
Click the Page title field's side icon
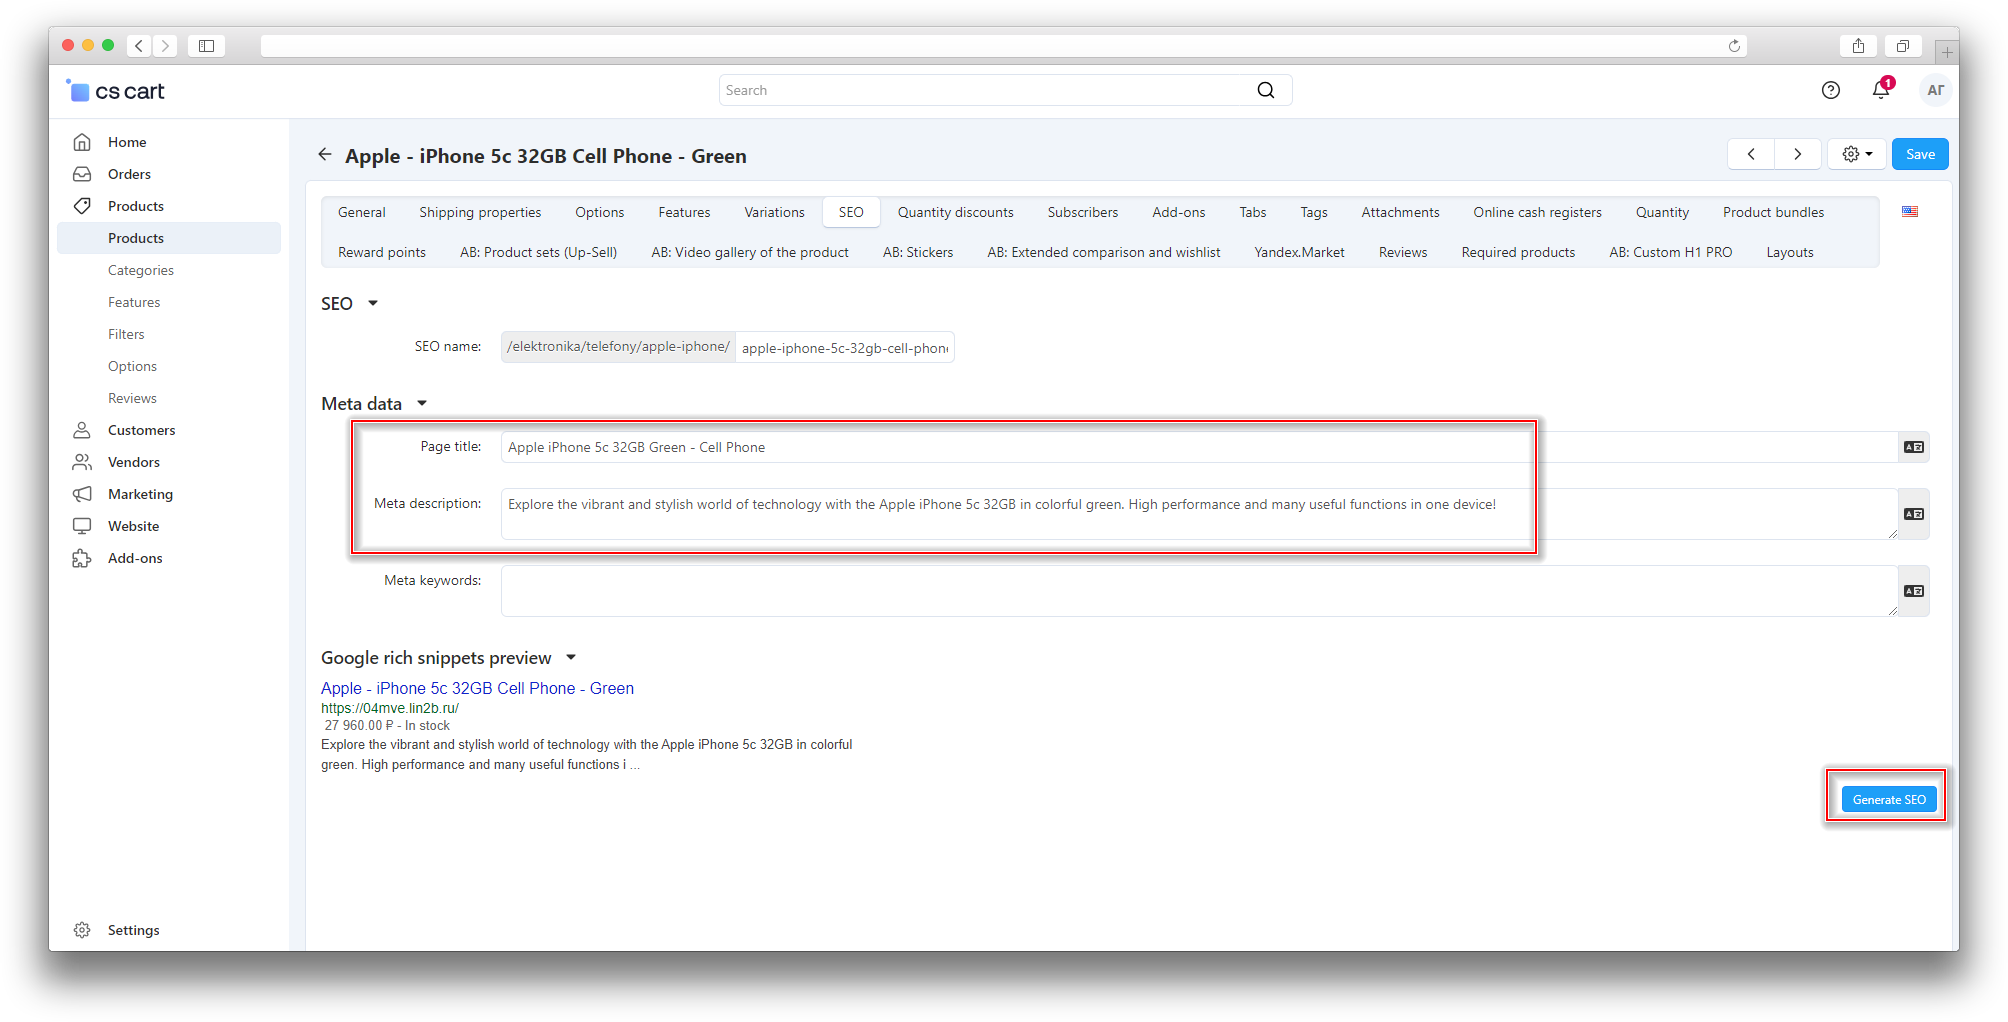1913,447
